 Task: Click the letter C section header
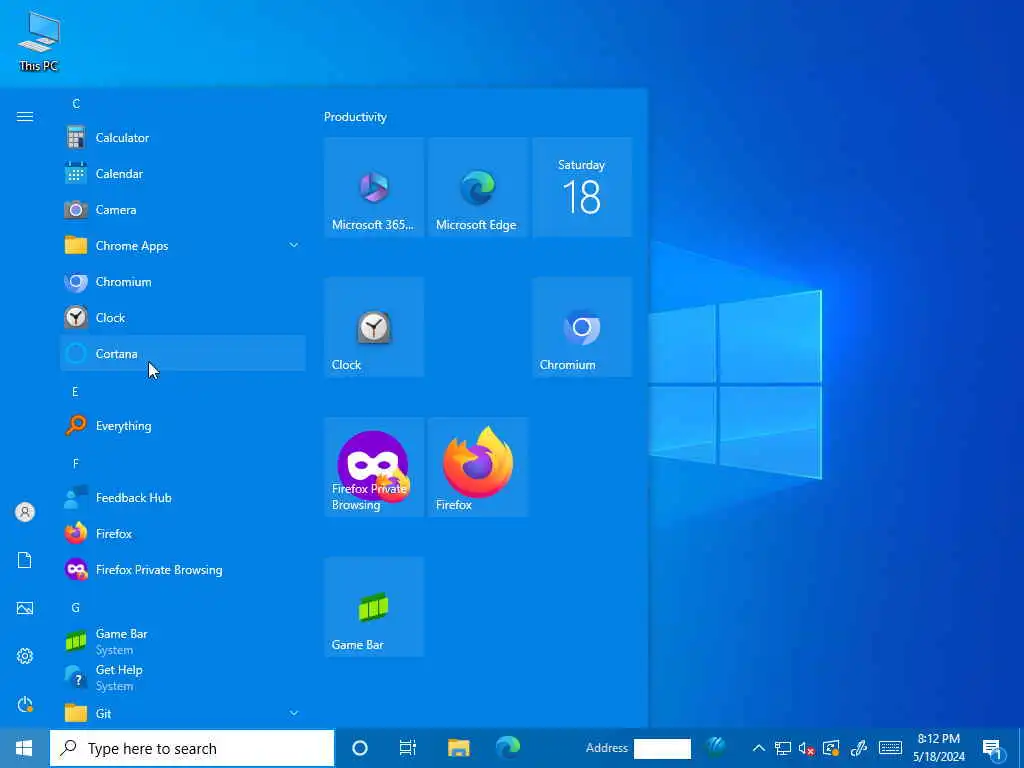[x=76, y=104]
